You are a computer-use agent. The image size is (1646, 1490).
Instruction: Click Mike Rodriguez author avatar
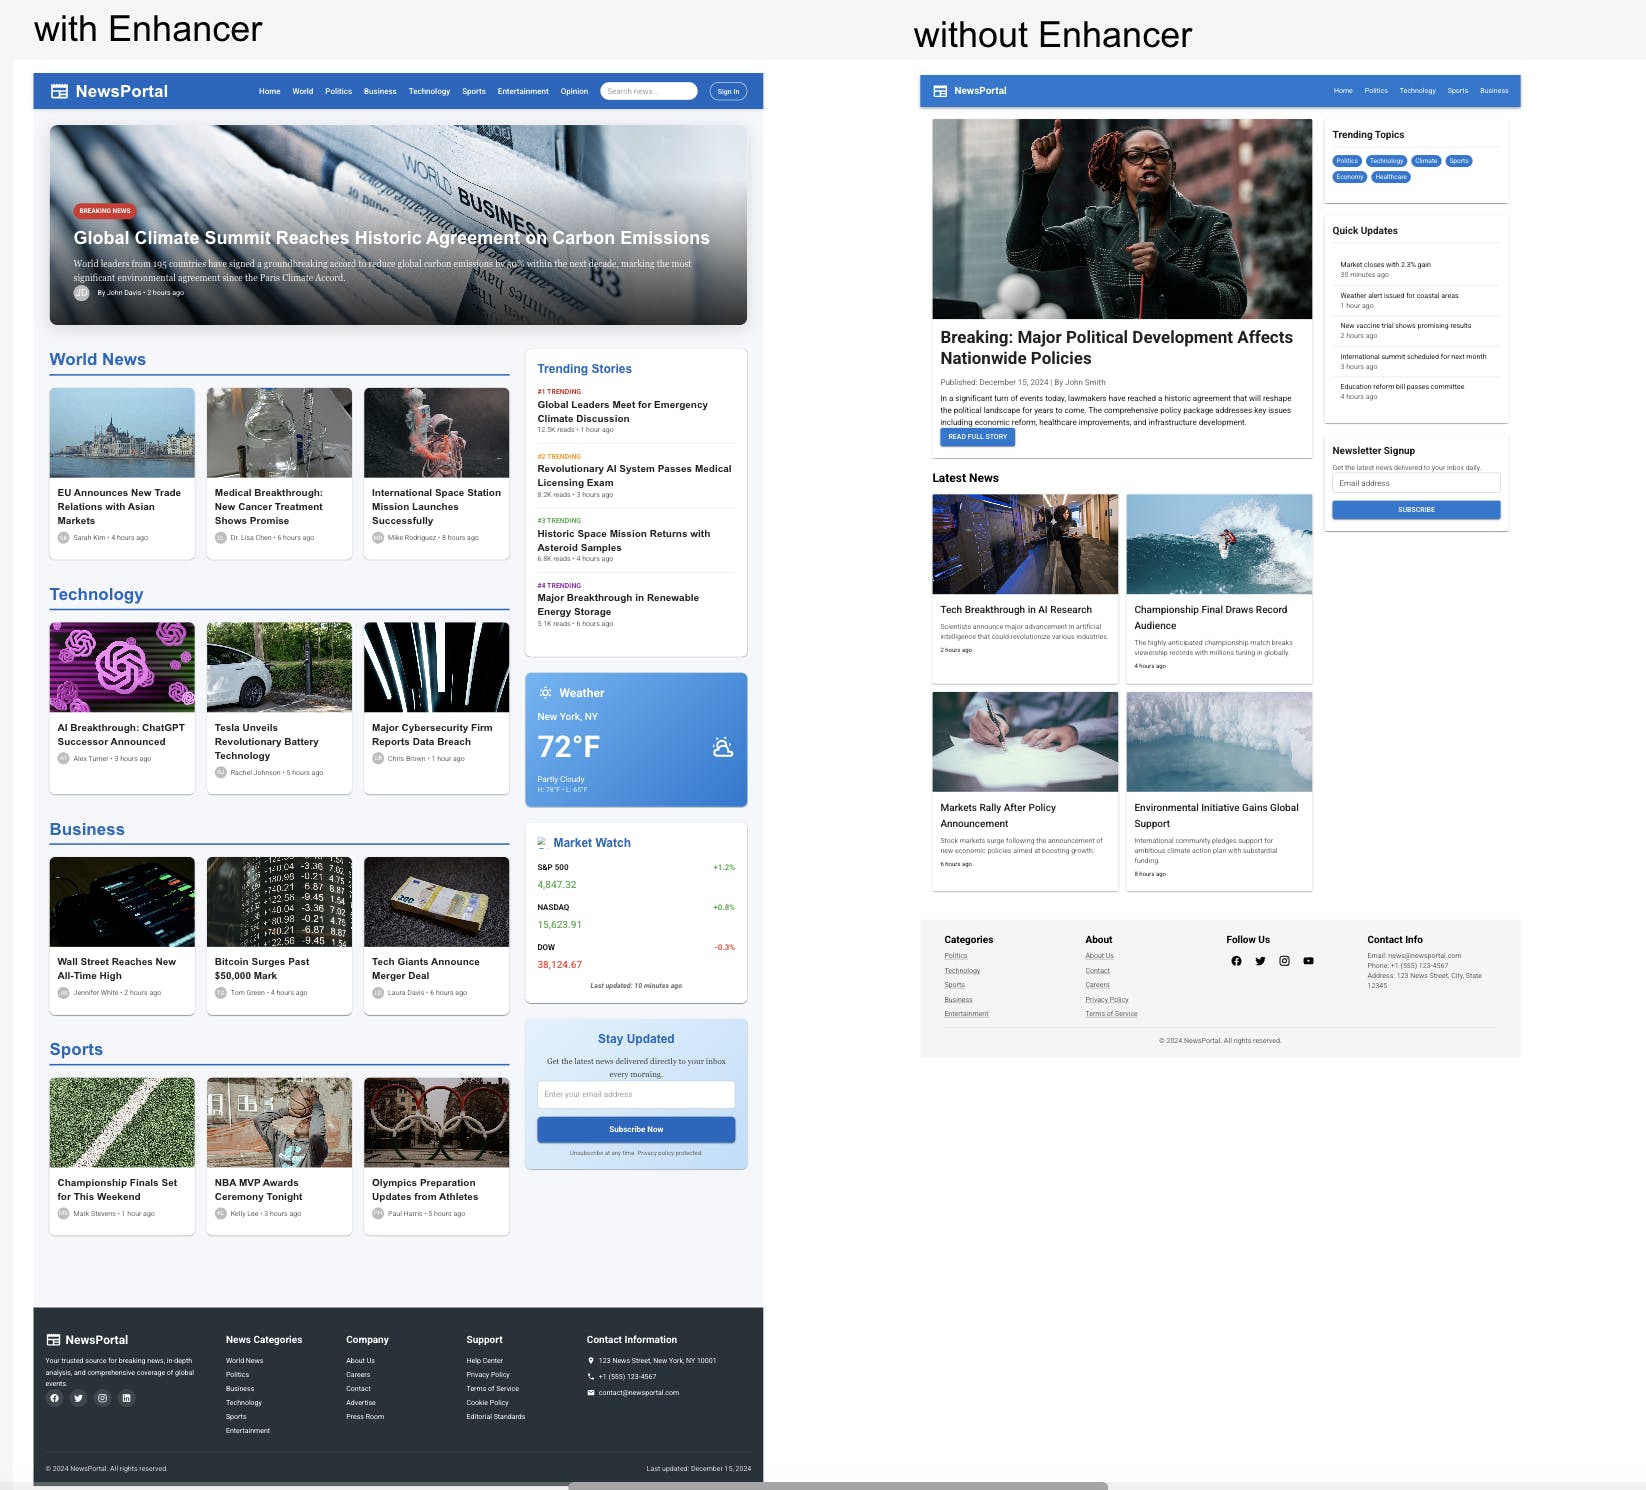[x=378, y=538]
